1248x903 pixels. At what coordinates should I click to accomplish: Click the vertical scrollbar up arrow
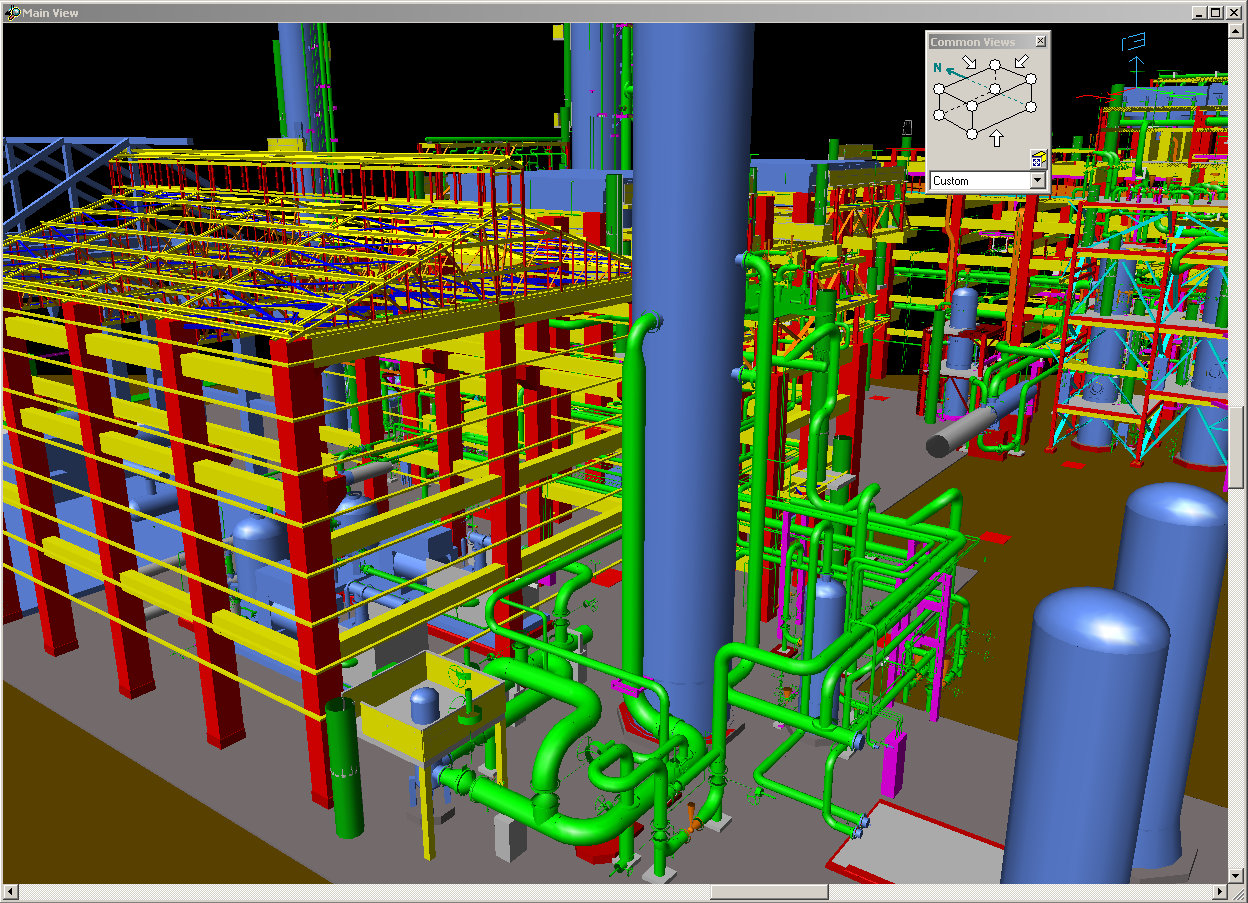pos(1238,30)
